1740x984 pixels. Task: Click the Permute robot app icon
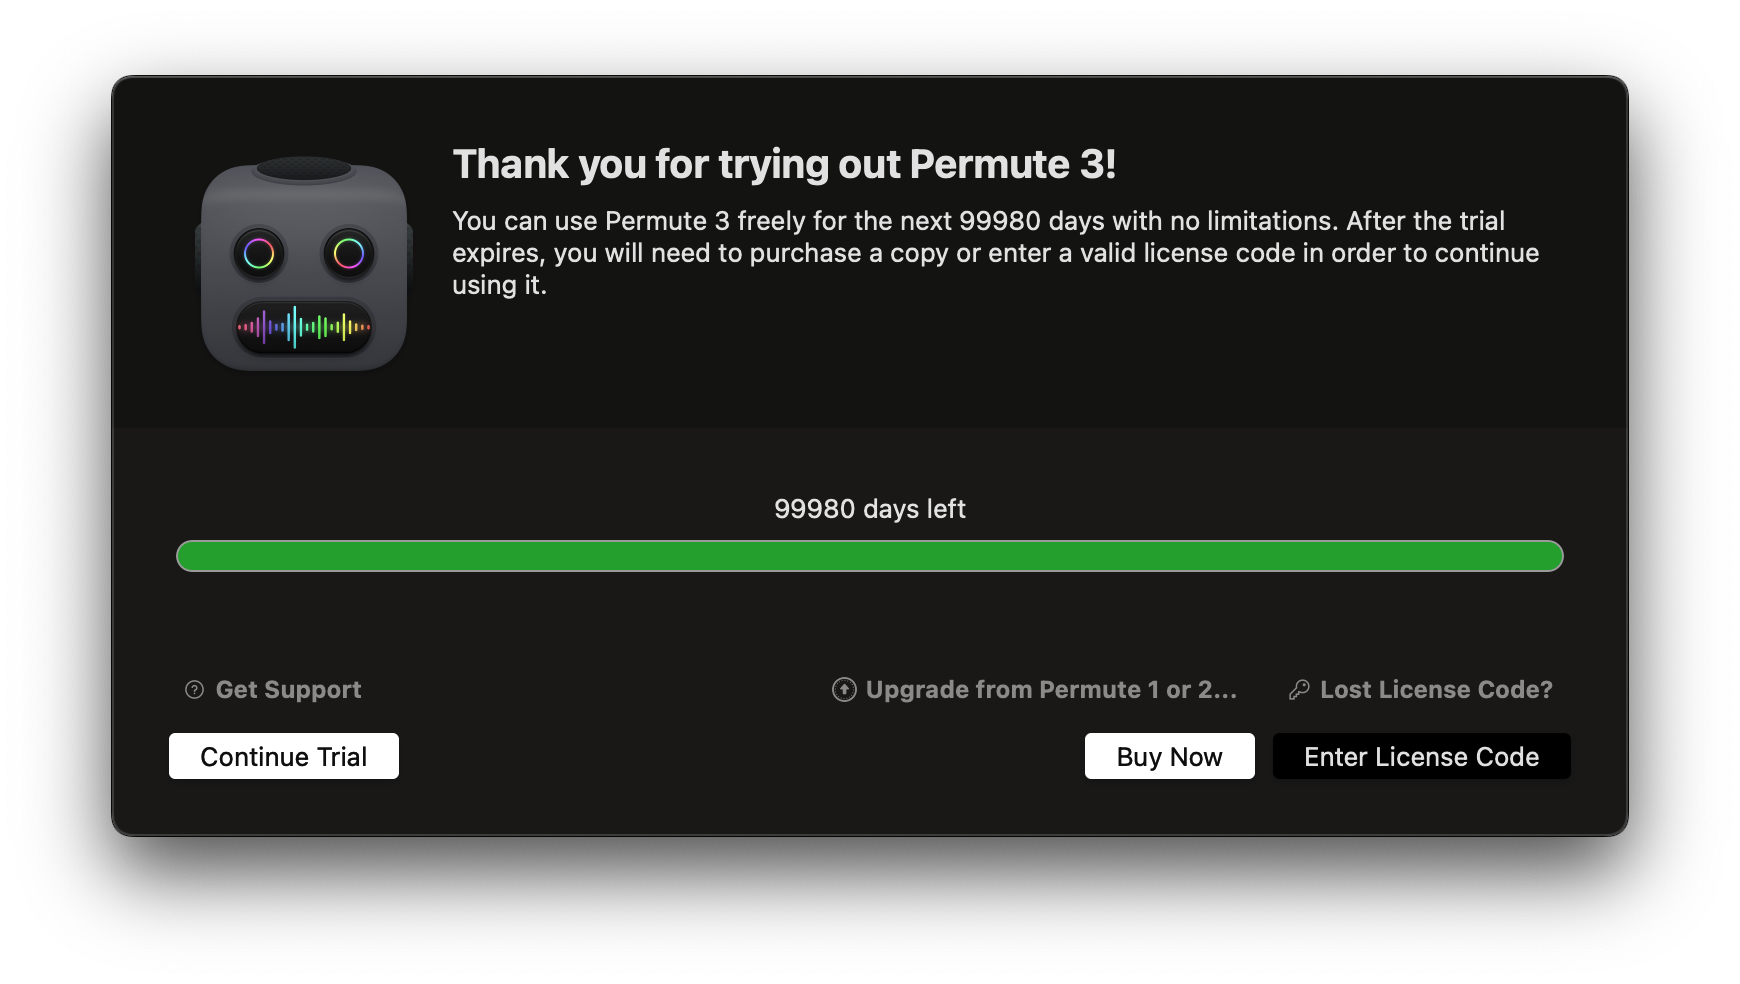(304, 265)
